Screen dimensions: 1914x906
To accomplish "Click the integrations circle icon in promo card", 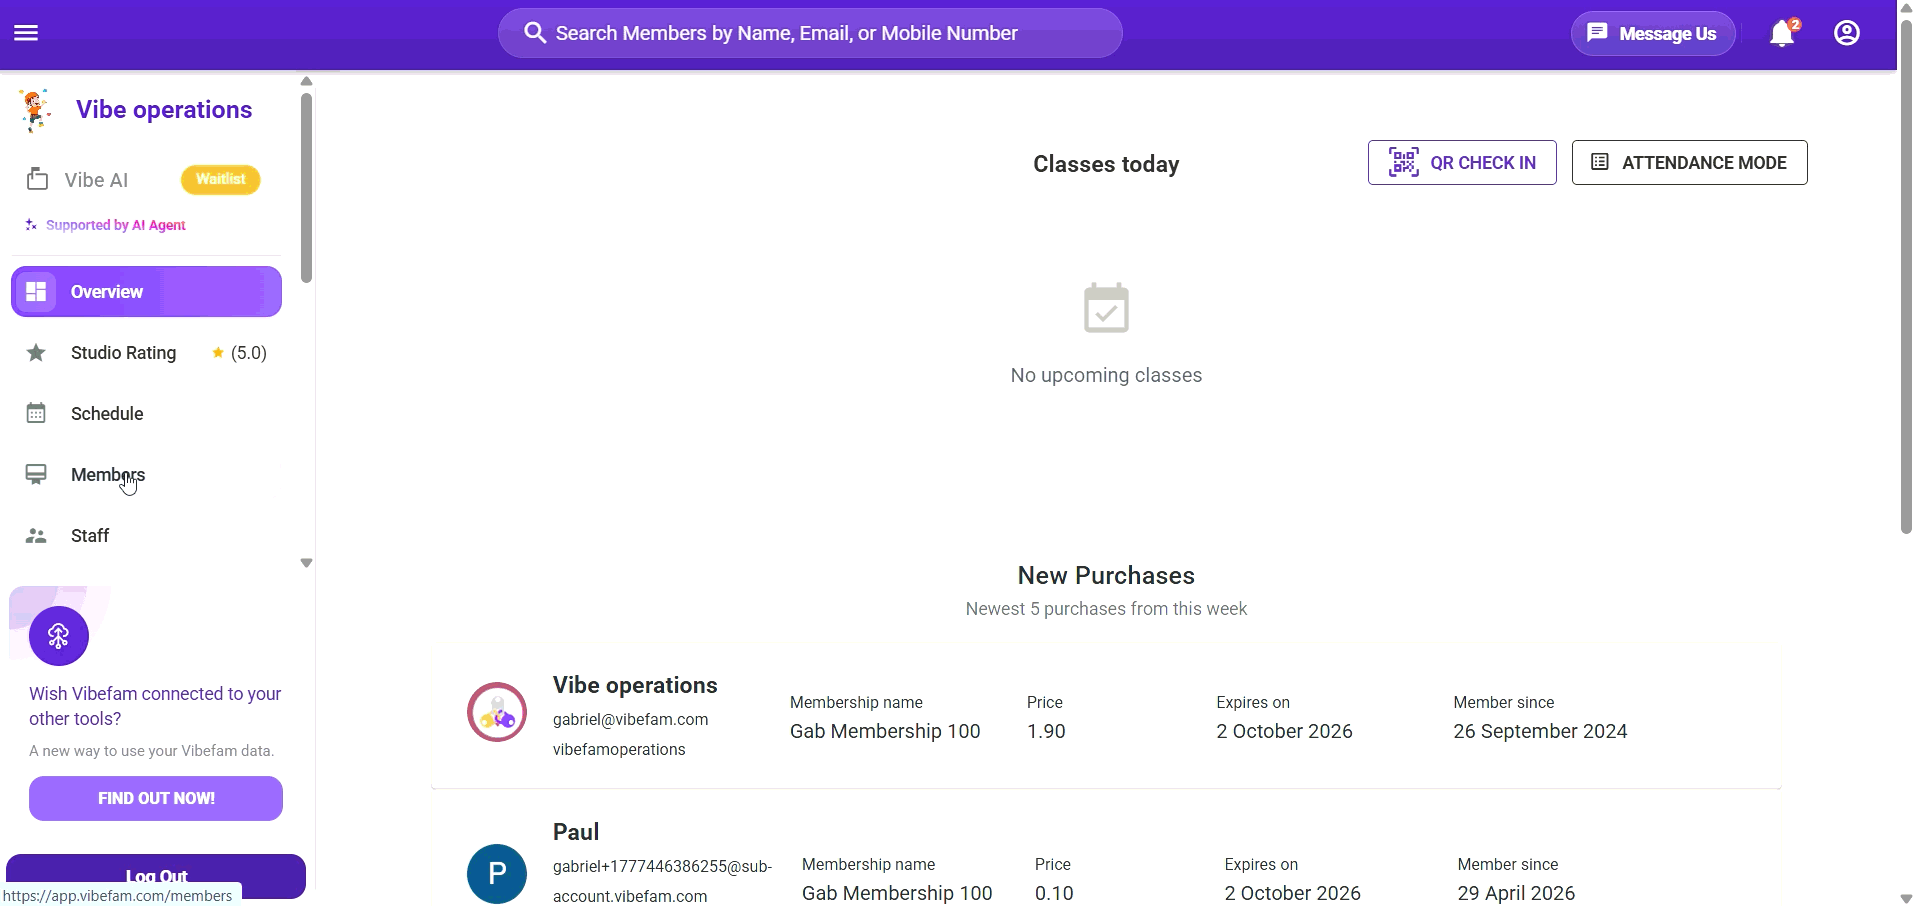I will [x=59, y=636].
